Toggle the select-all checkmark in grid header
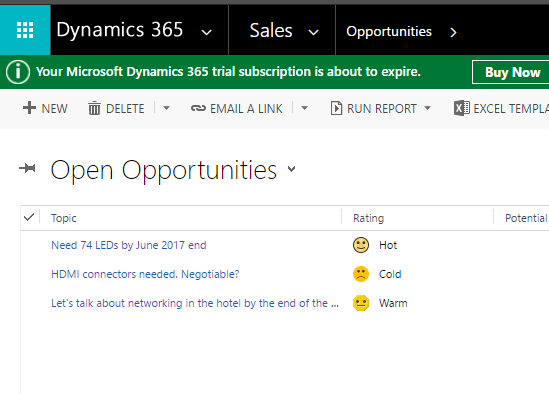 pos(29,217)
